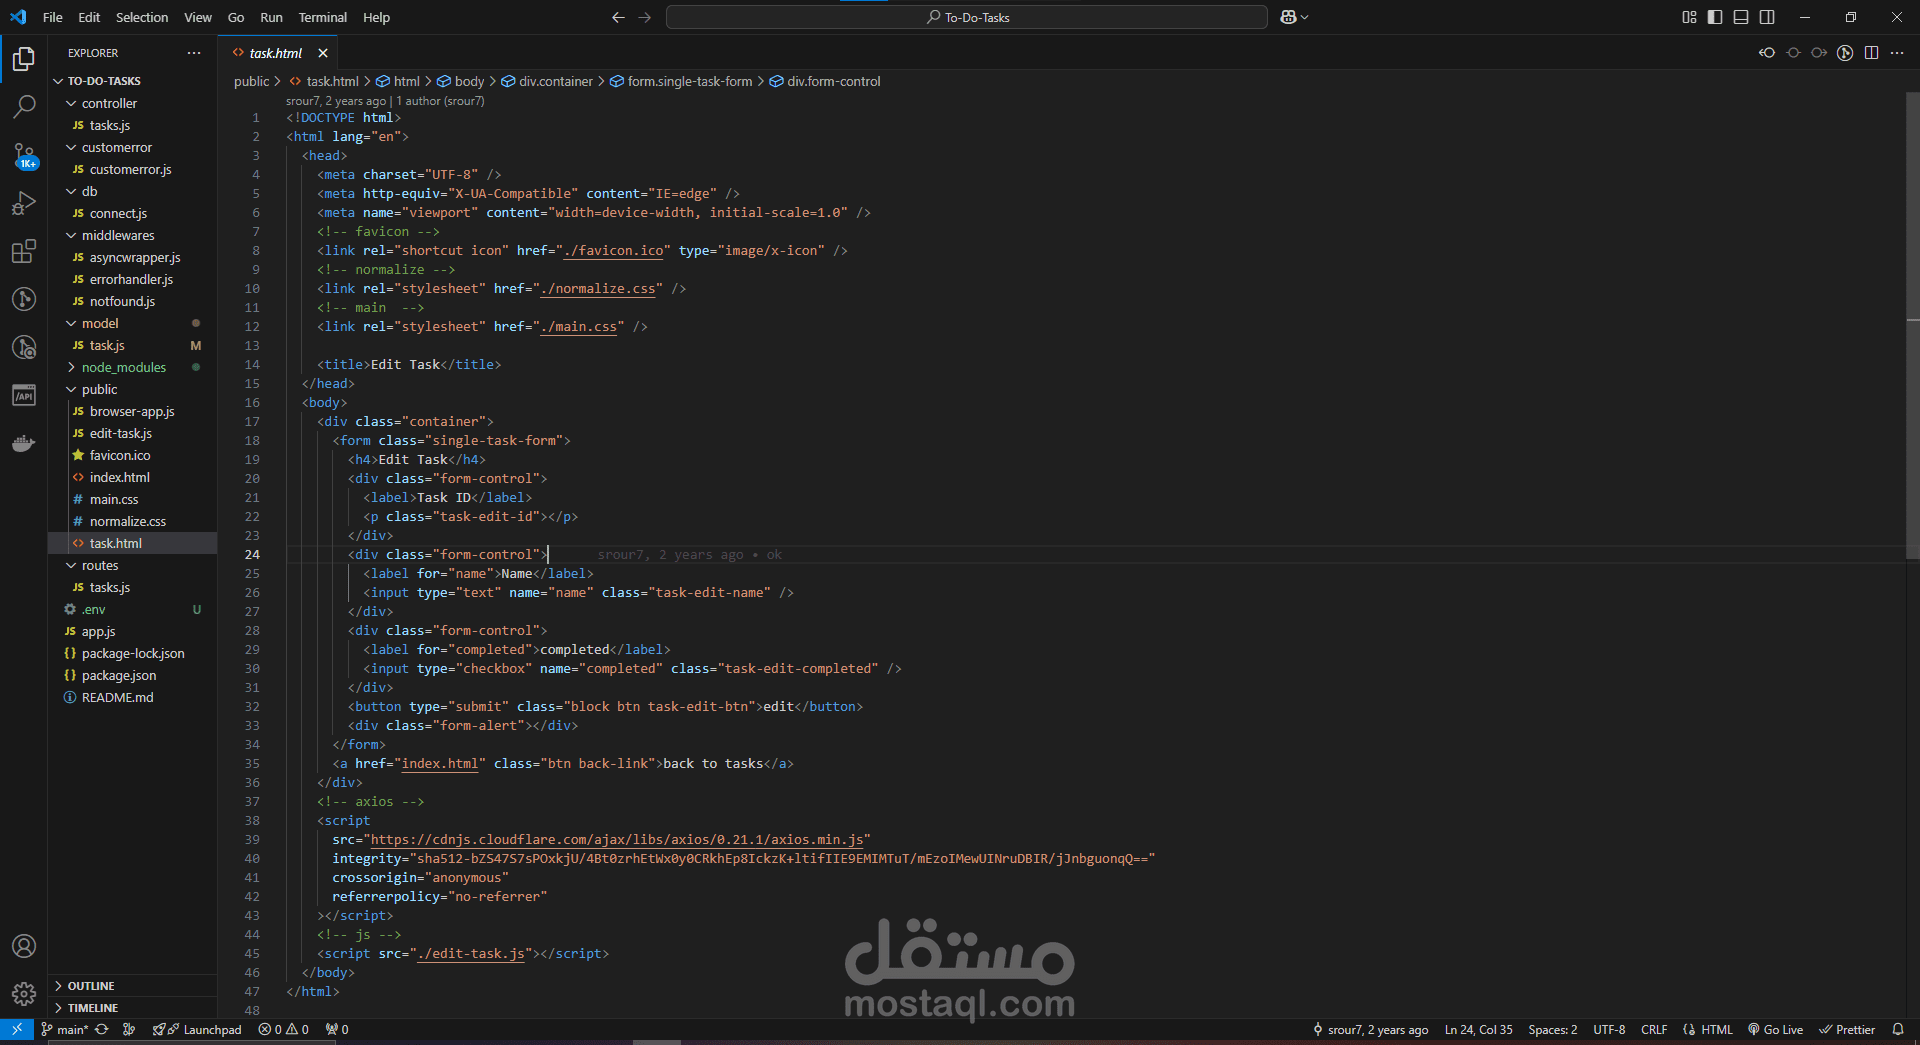Open the File menu
The width and height of the screenshot is (1920, 1045).
pos(53,17)
